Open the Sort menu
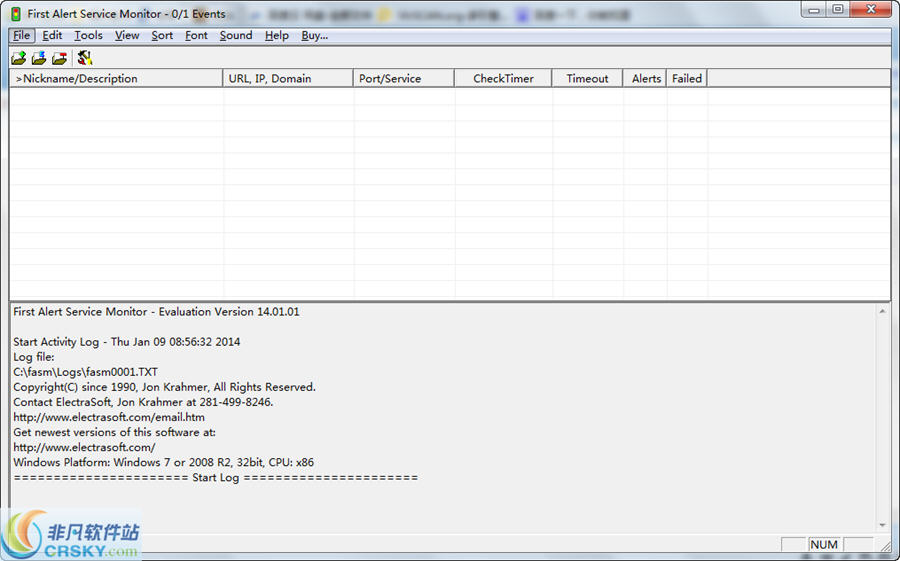The width and height of the screenshot is (900, 561). tap(162, 36)
